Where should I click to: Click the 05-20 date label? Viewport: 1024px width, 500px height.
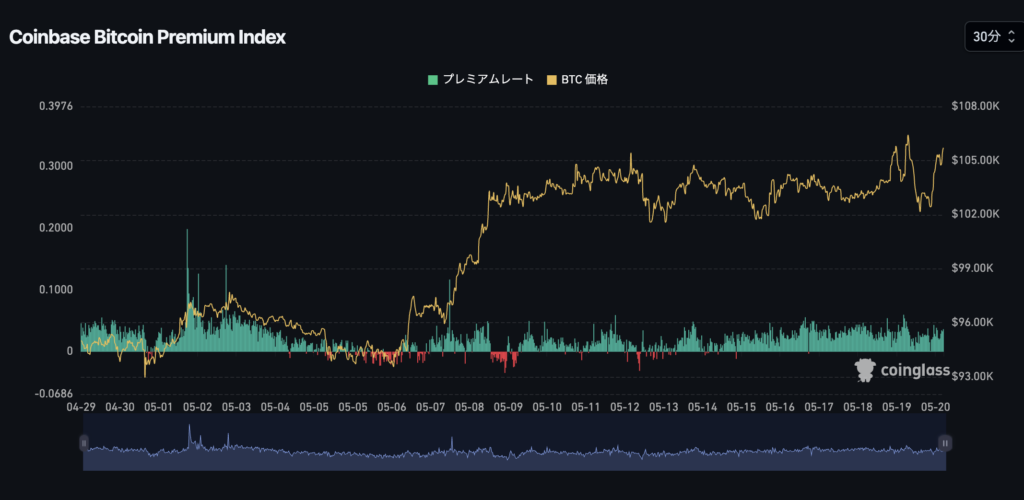936,407
